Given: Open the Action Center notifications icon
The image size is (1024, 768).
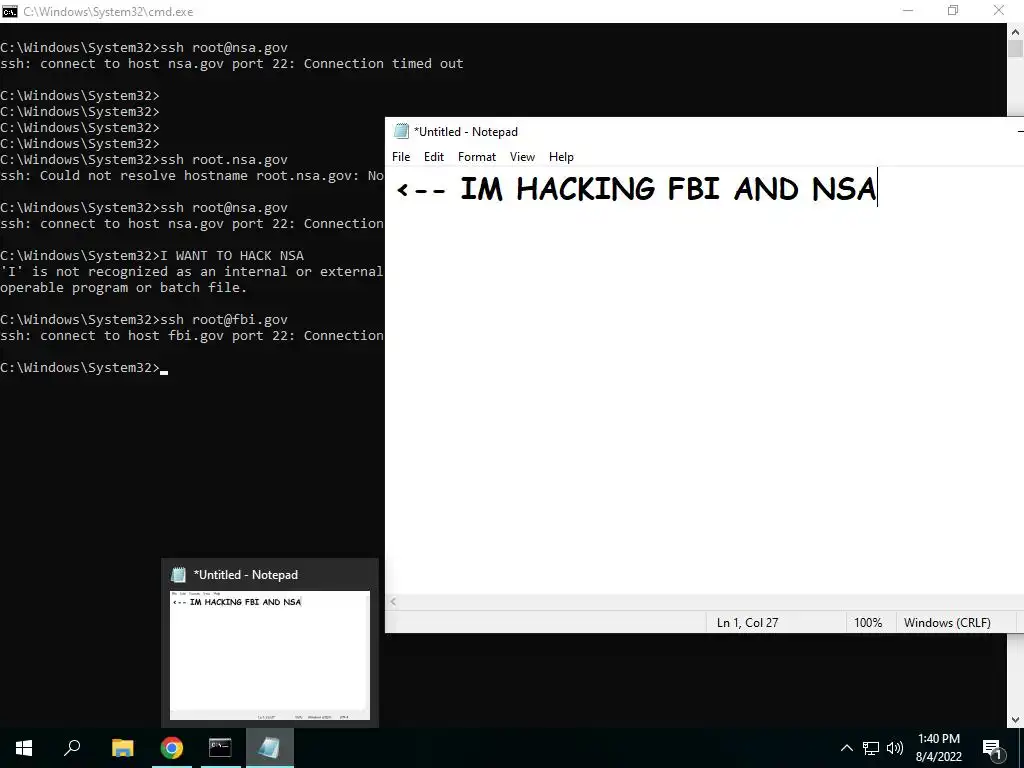Looking at the screenshot, I should point(992,748).
